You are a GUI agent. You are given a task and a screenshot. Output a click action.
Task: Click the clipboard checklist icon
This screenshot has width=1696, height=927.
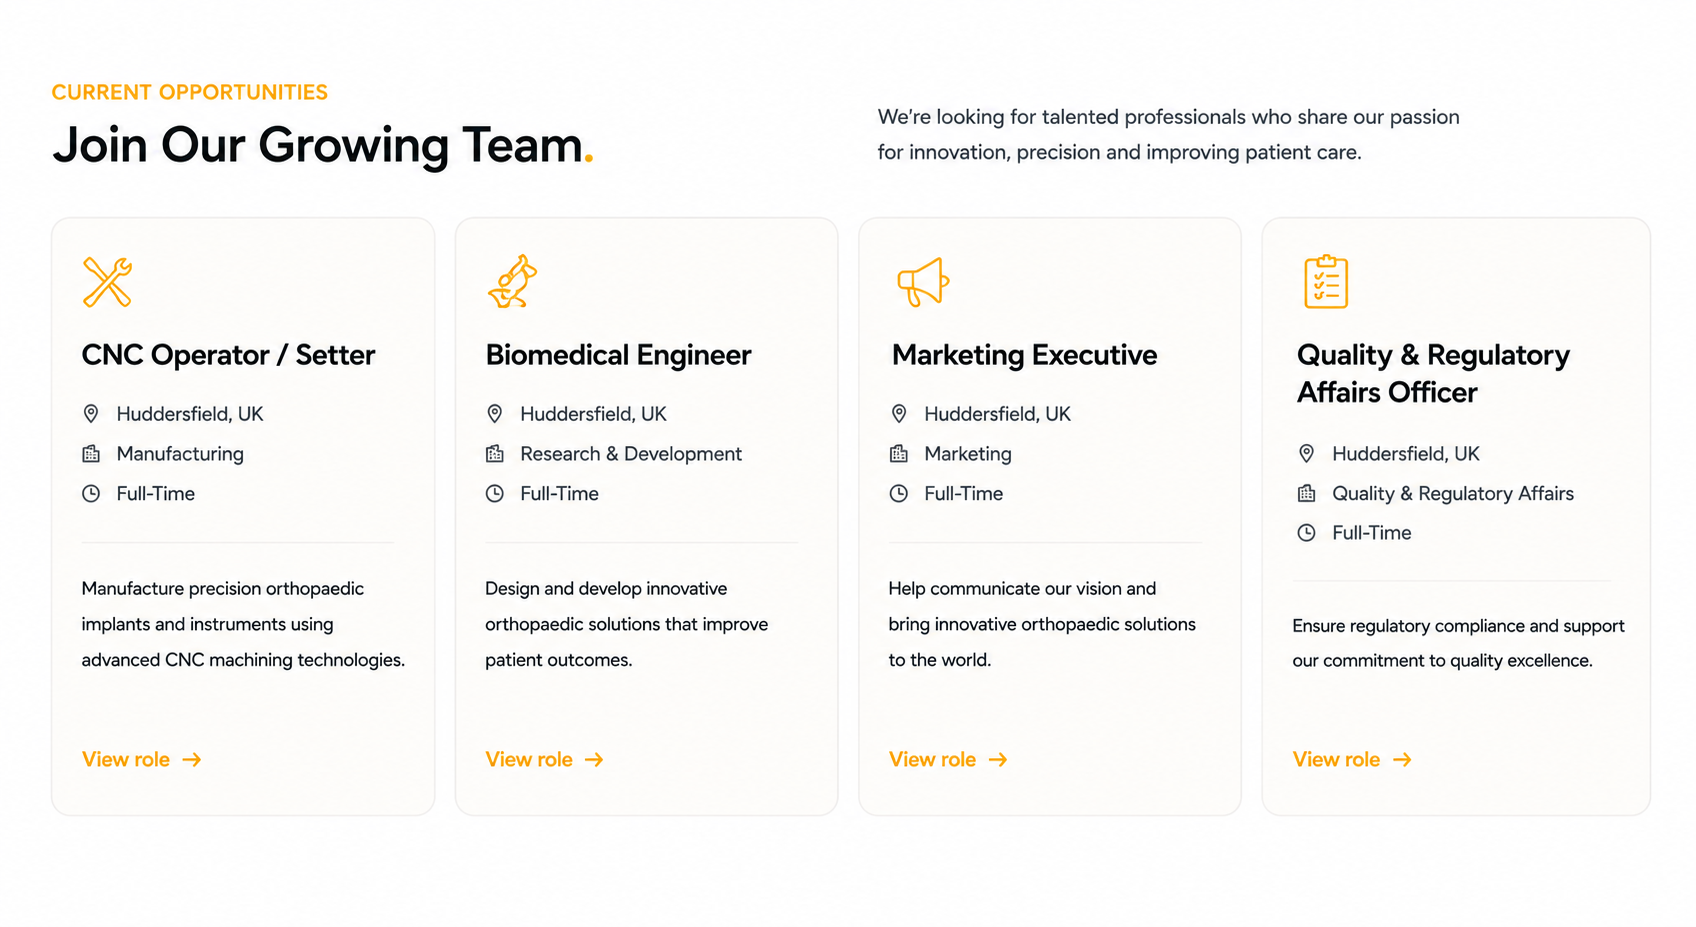(x=1326, y=281)
